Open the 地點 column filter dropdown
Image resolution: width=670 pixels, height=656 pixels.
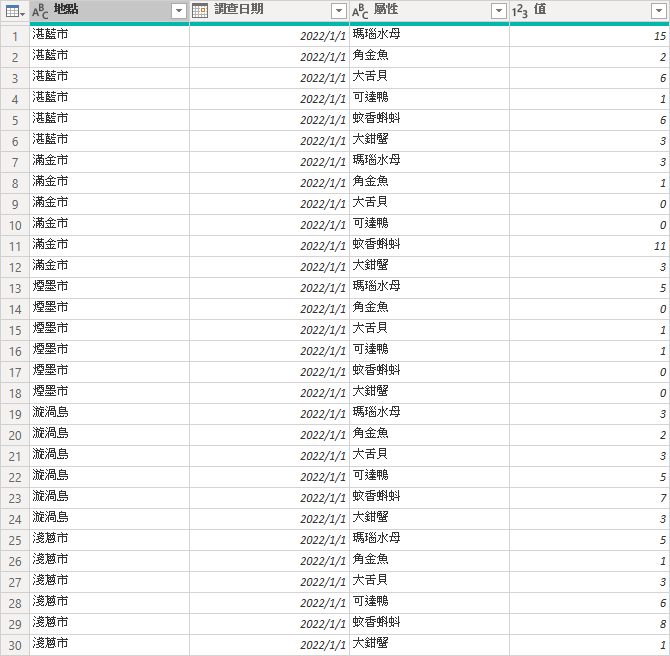179,11
